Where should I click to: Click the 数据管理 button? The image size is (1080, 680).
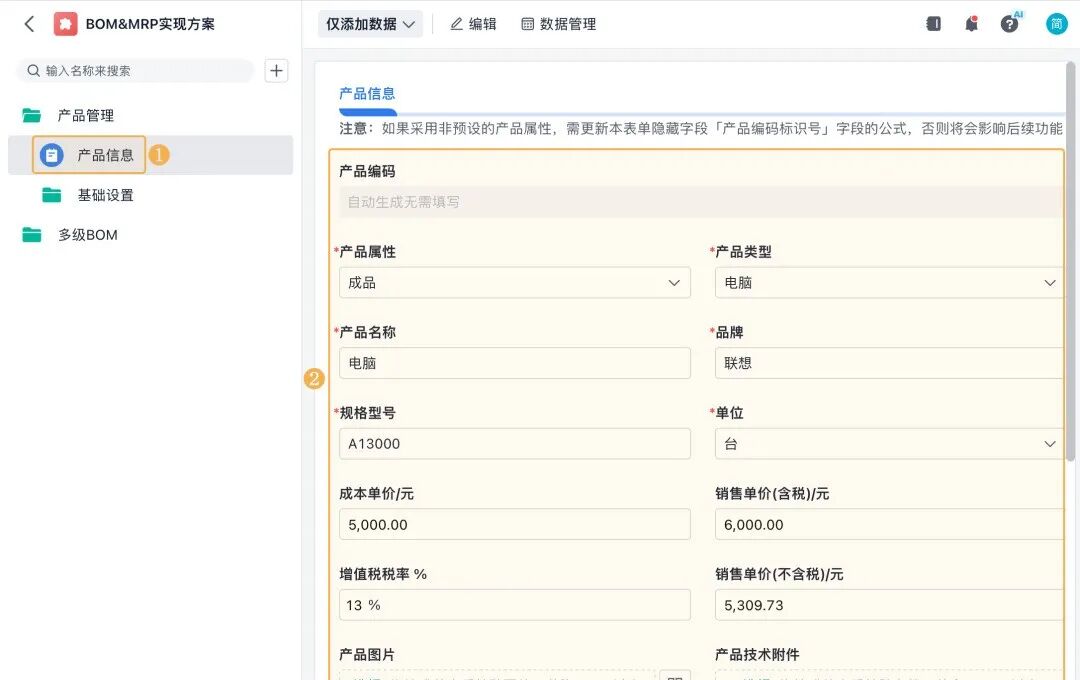click(x=559, y=24)
